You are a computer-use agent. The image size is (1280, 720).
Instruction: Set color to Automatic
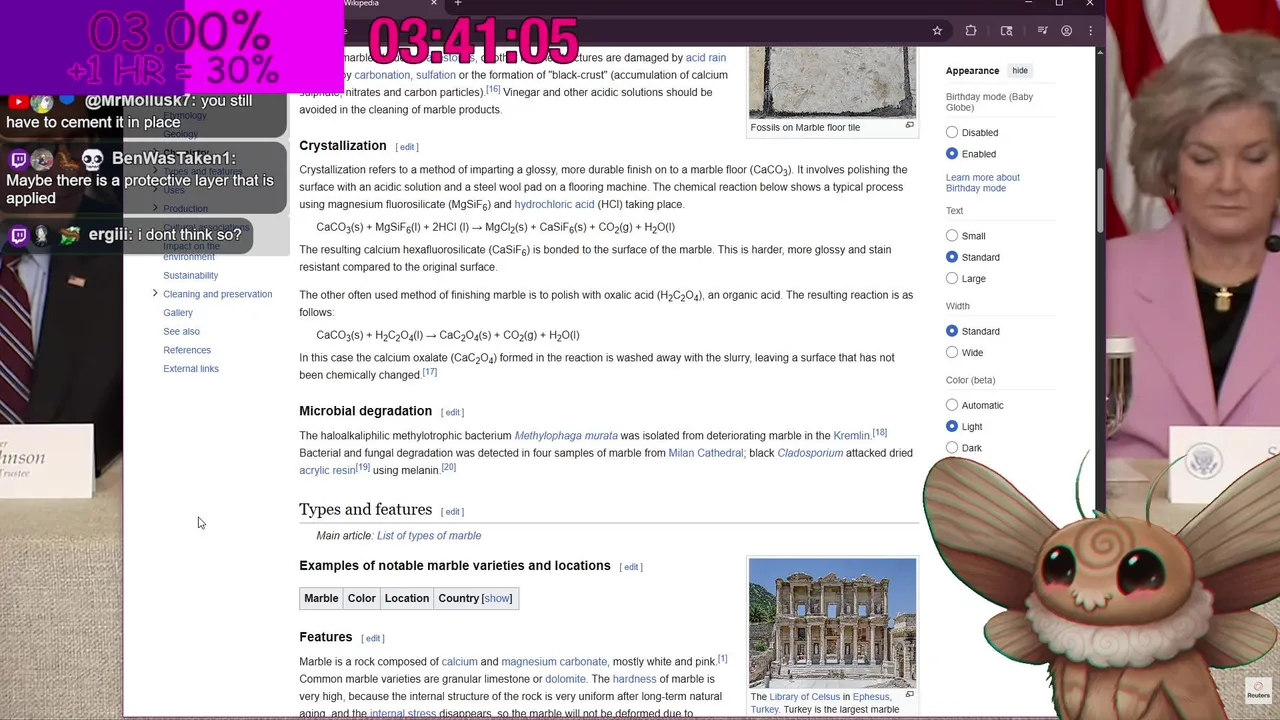(x=952, y=405)
